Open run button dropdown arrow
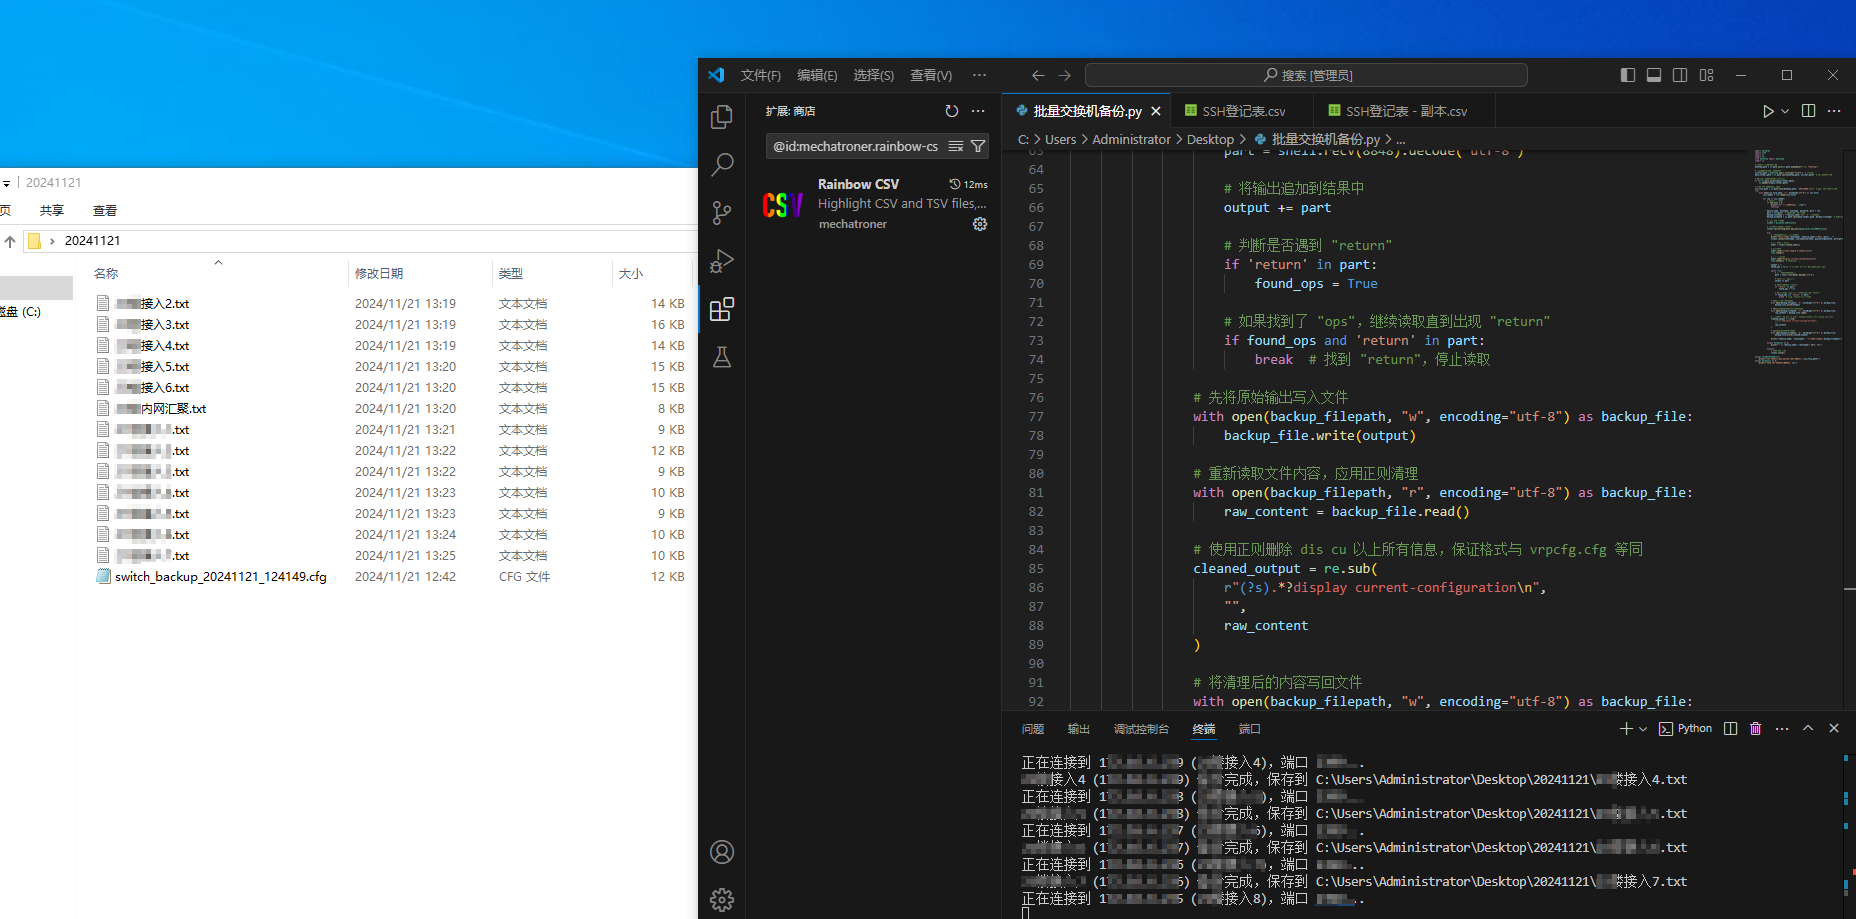Viewport: 1856px width, 919px height. point(1785,111)
